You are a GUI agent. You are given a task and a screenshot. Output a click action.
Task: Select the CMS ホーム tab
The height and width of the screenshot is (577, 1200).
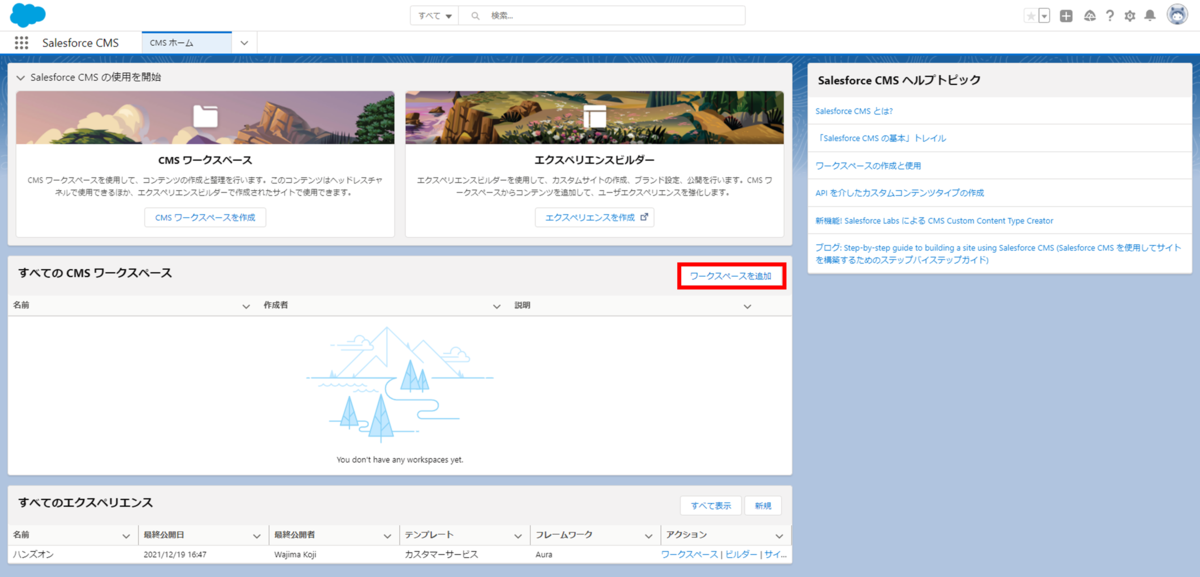pyautogui.click(x=185, y=43)
